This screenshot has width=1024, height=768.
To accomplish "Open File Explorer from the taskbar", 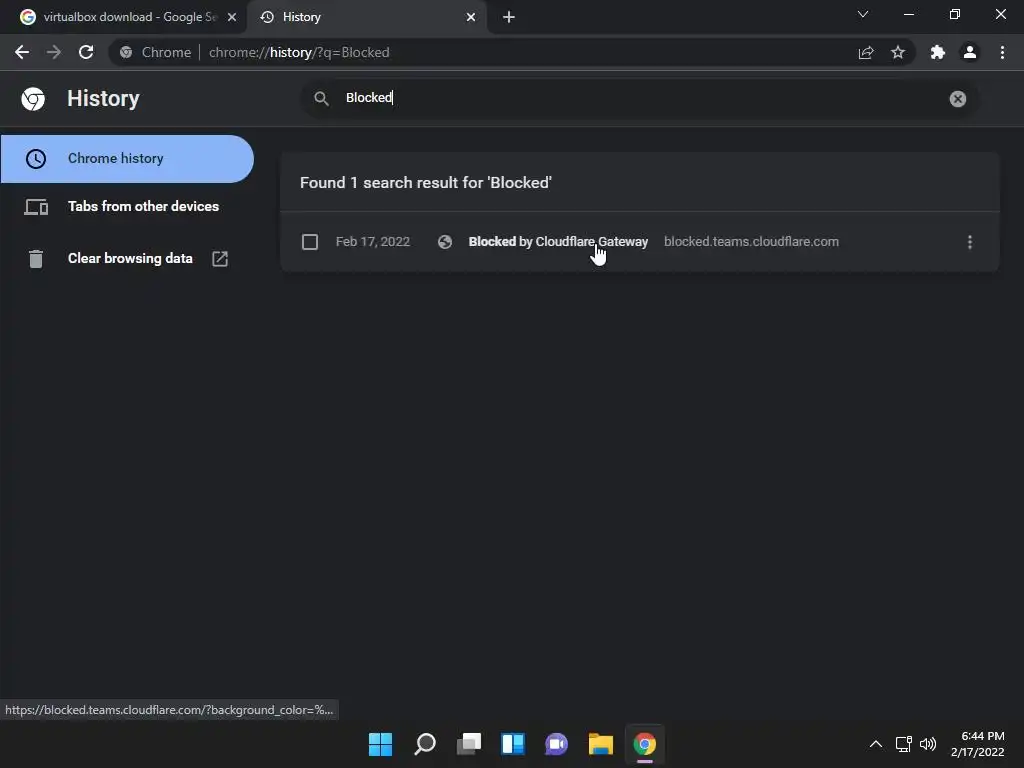I will (601, 744).
